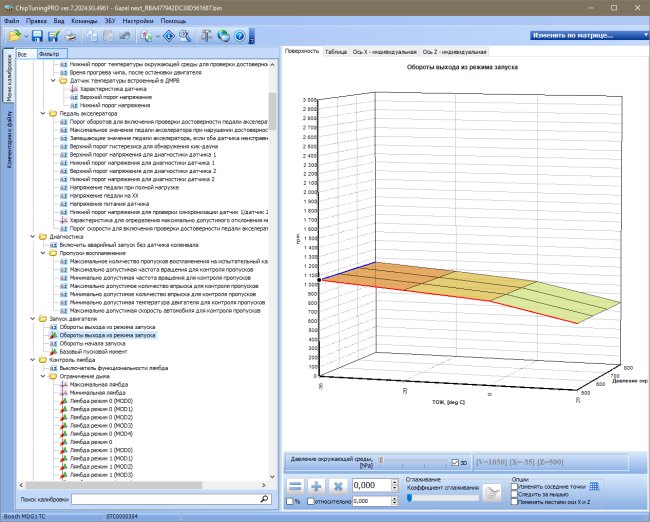Open the 'ЭБУ' menu
This screenshot has width=650, height=522.
[110, 21]
